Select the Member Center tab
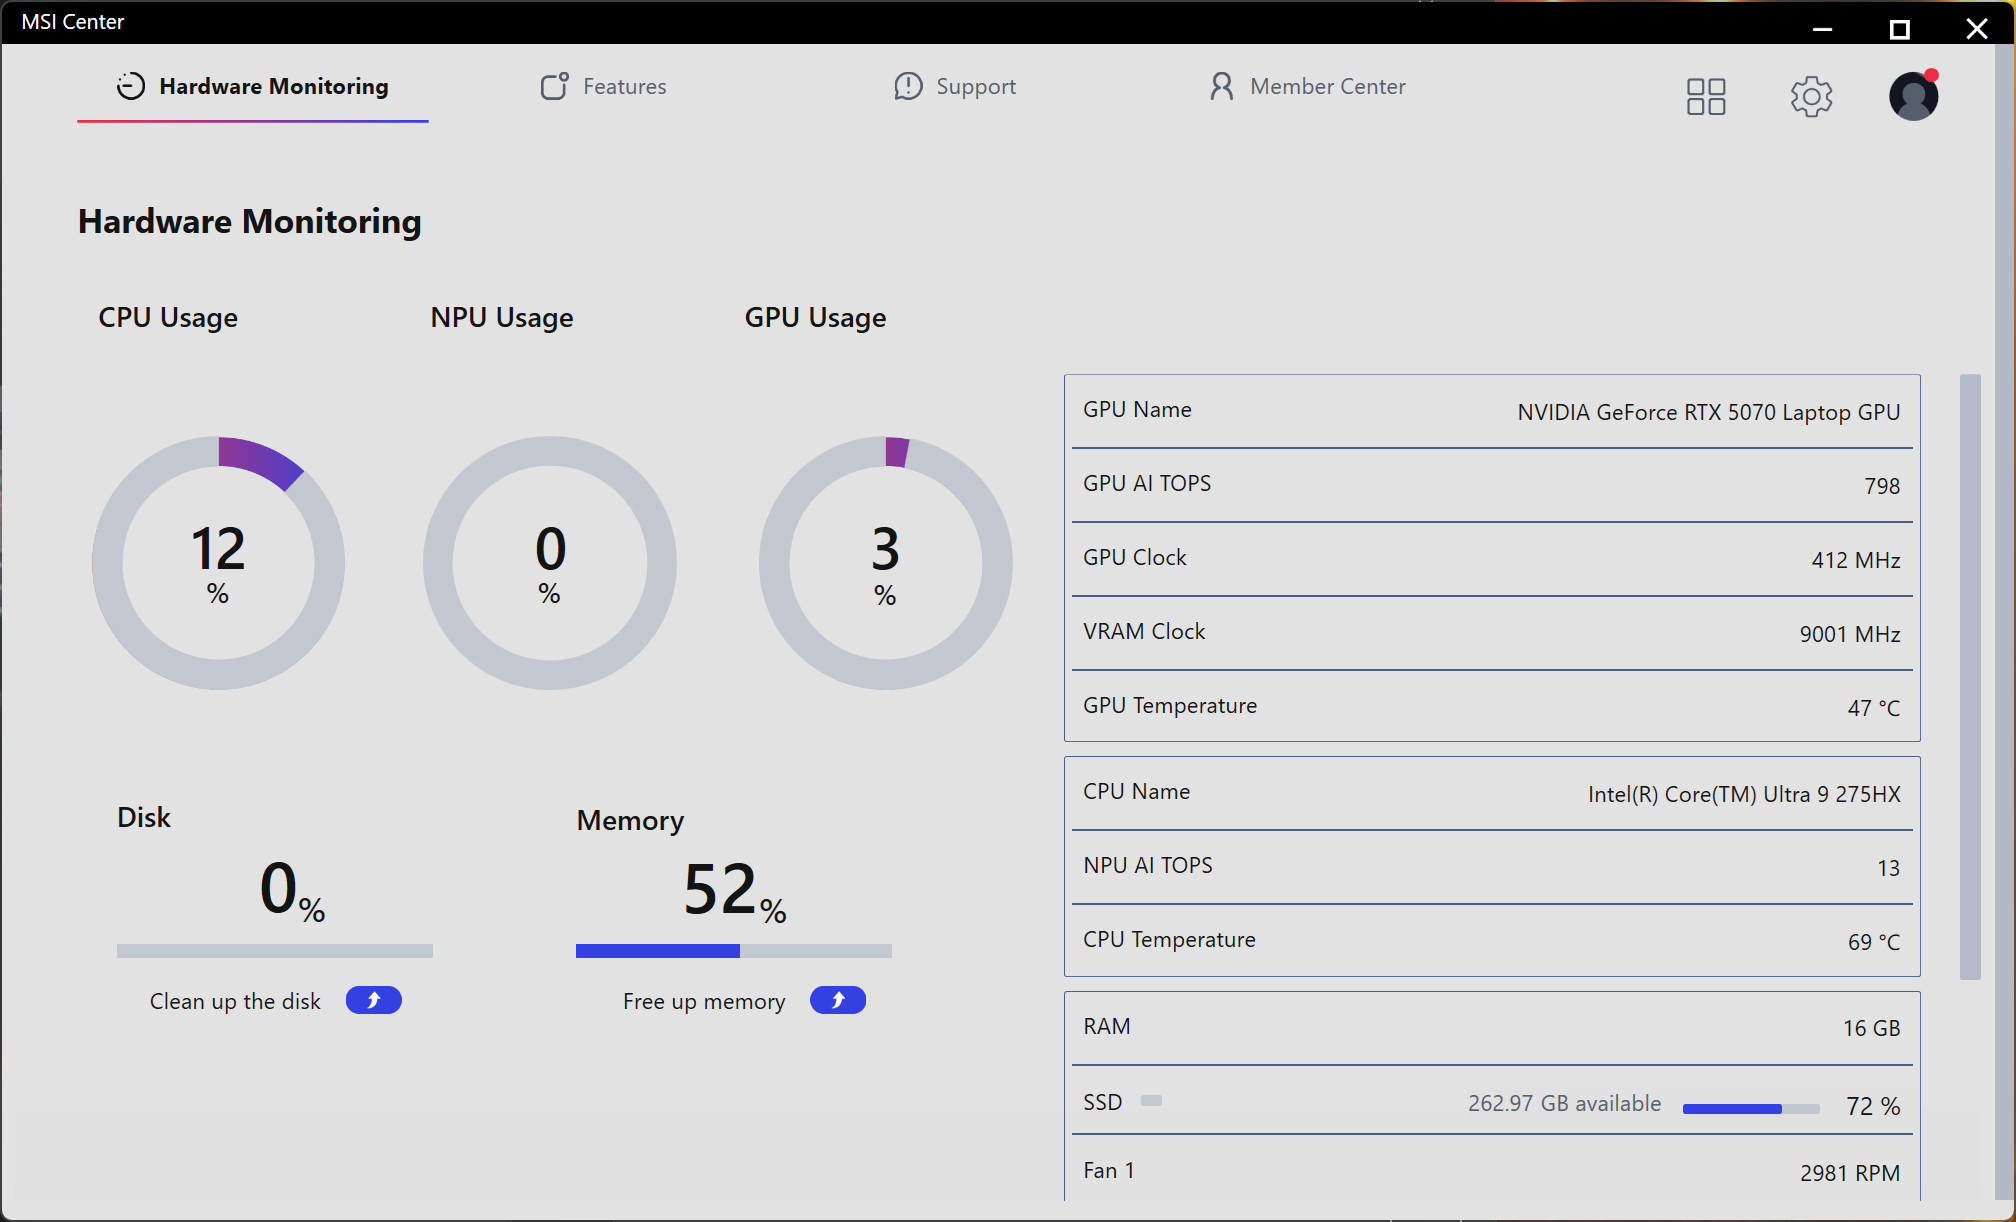The height and width of the screenshot is (1222, 2016). pos(1327,87)
